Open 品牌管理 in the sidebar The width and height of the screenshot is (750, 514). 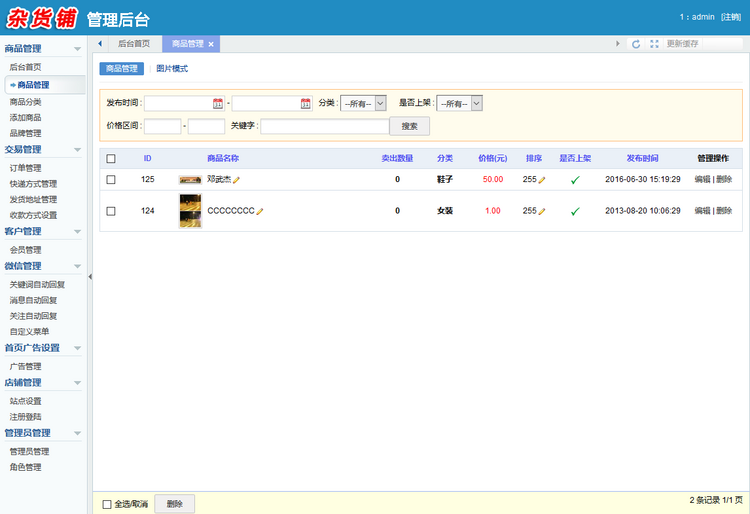pyautogui.click(x=25, y=133)
